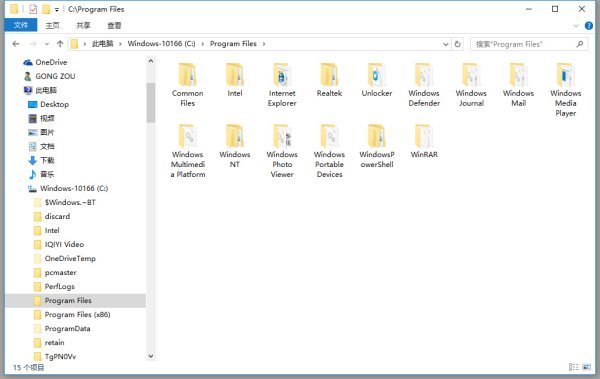Select PerfLogs folder in navigation pane
Viewport: 600px width, 379px height.
click(60, 286)
